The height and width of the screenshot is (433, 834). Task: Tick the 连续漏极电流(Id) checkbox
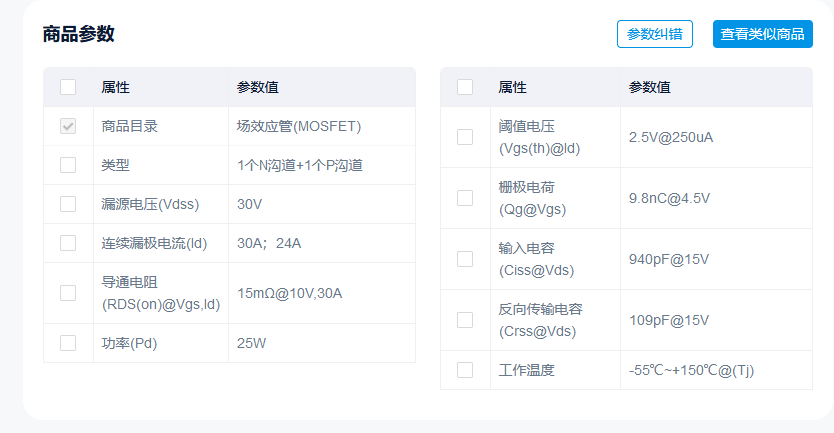coord(68,243)
